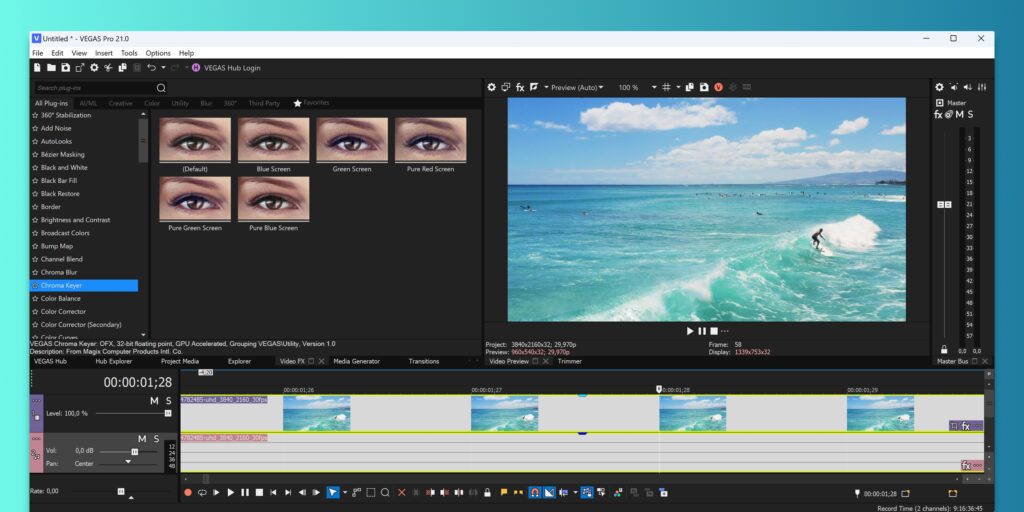
Task: Click the Open folder icon in the main toolbar
Action: [x=51, y=68]
